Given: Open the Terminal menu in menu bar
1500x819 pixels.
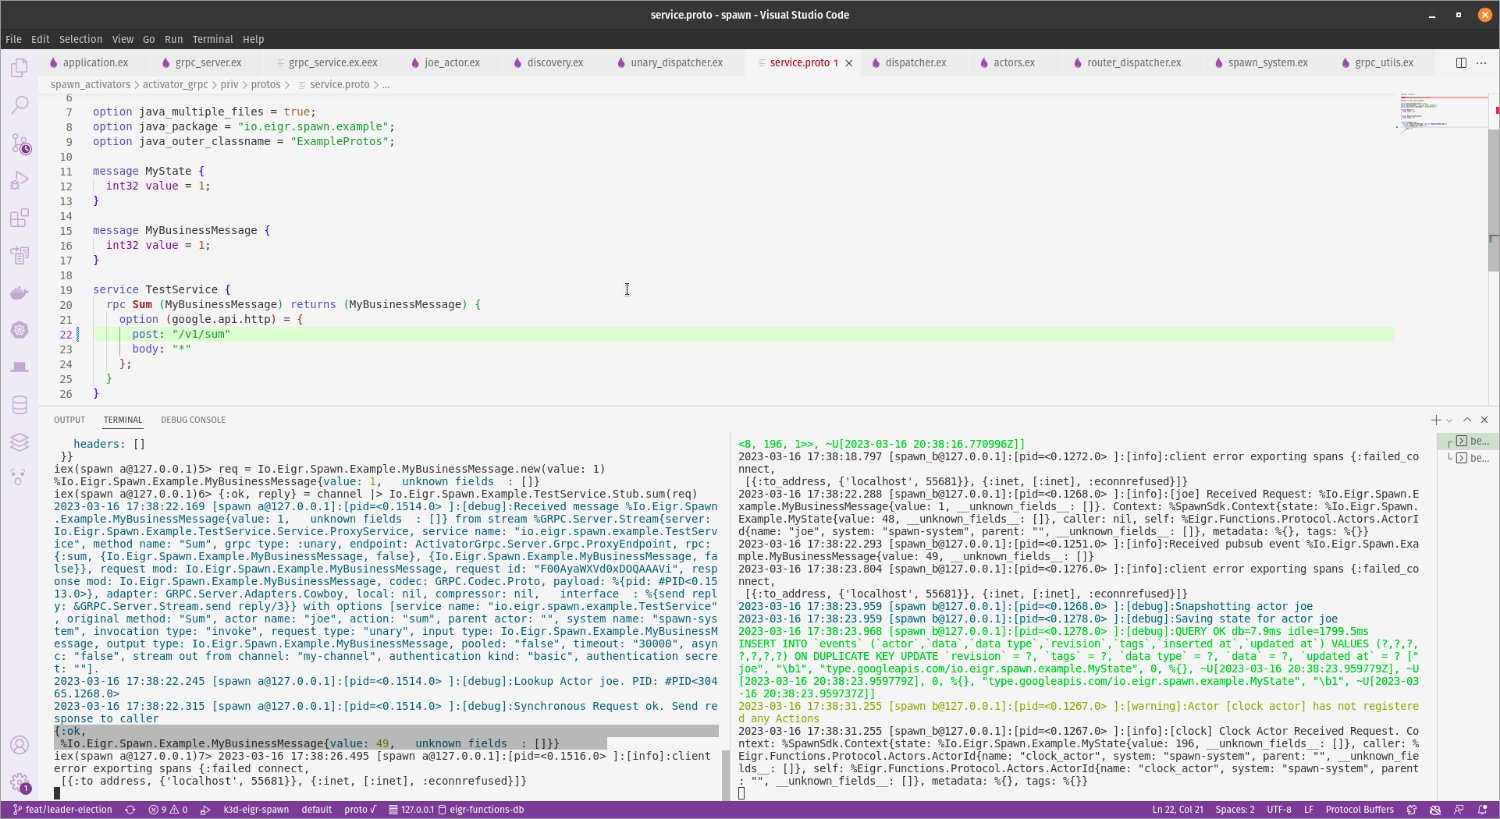Looking at the screenshot, I should point(212,39).
